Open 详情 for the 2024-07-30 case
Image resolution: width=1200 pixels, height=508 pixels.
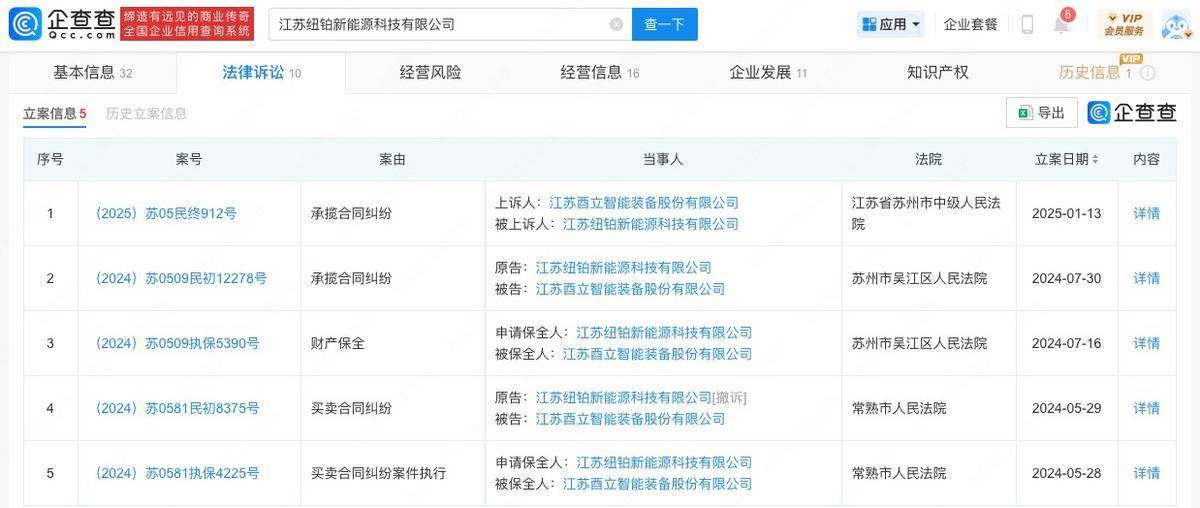(1146, 278)
